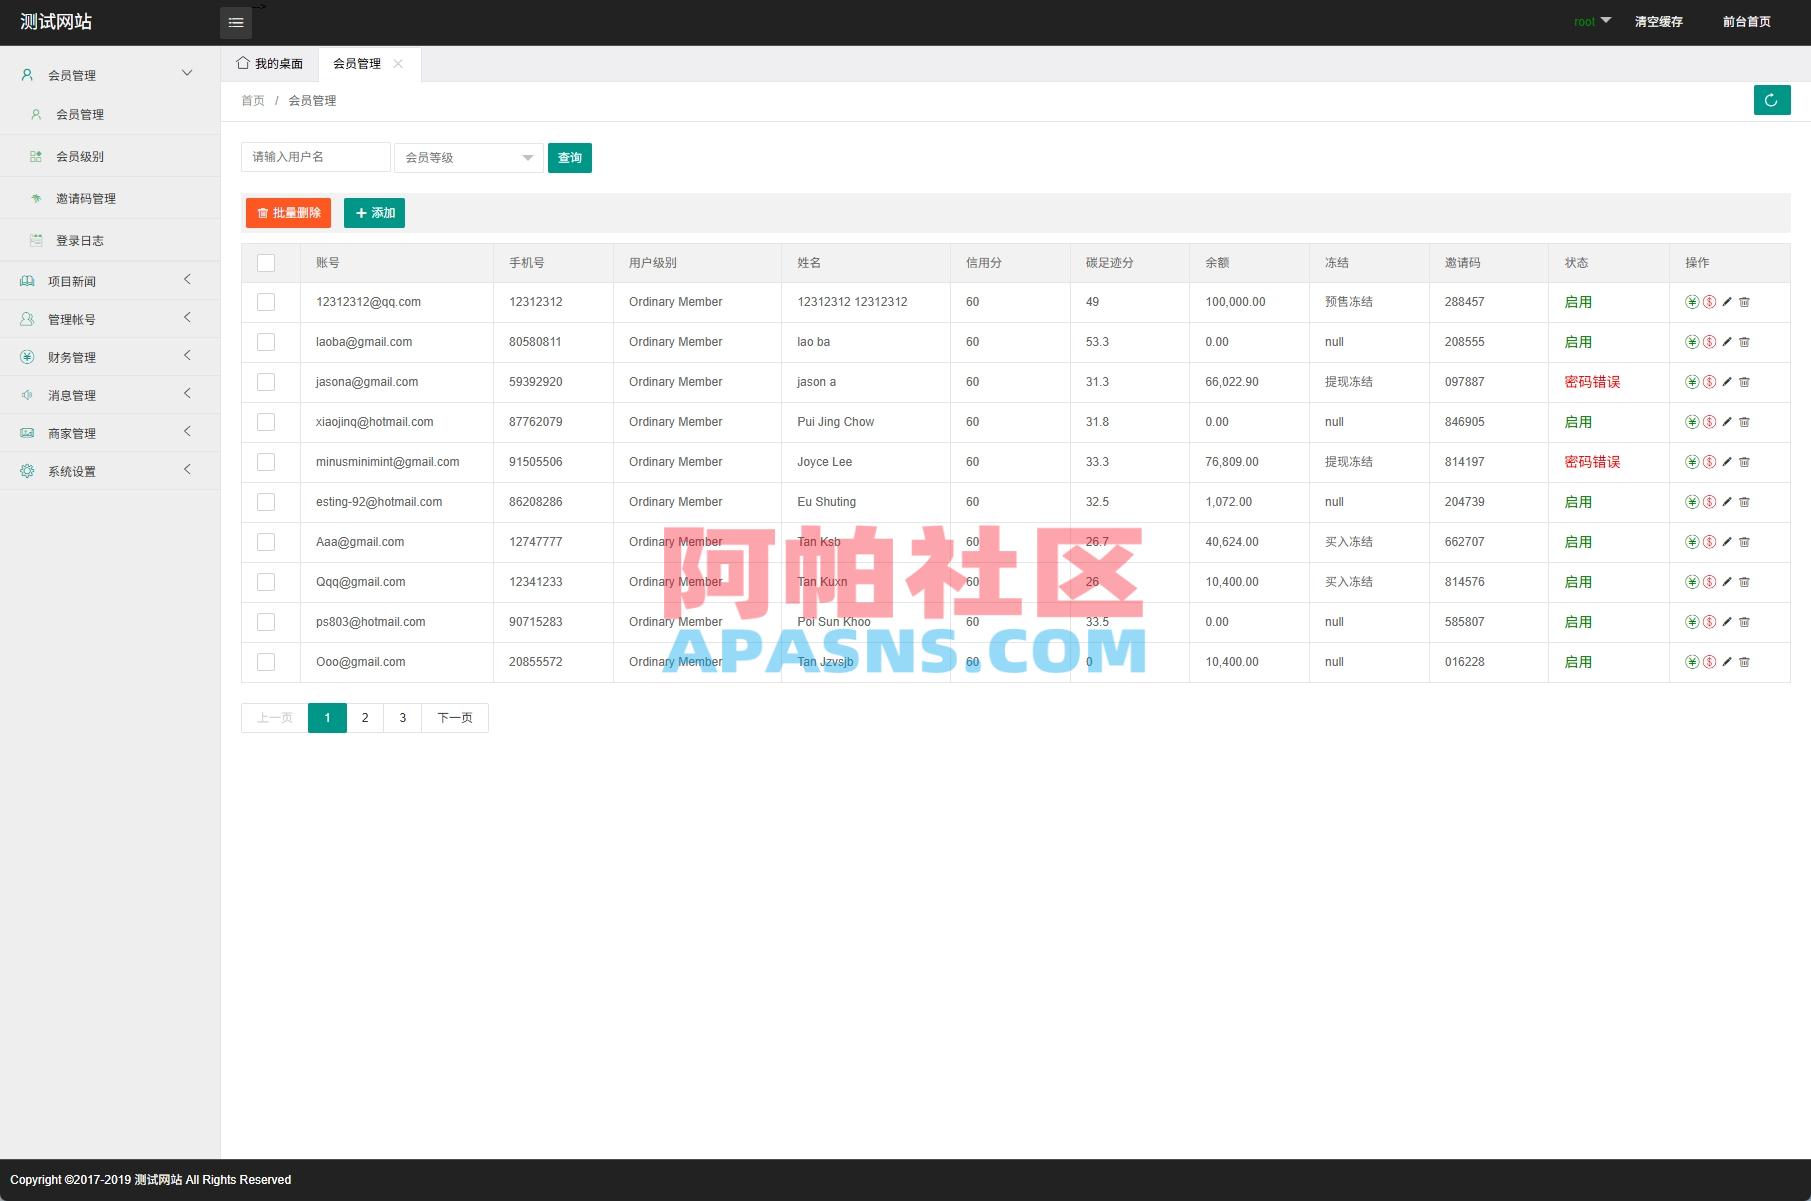
Task: Toggle the sidebar with the hamburger icon
Action: [236, 22]
